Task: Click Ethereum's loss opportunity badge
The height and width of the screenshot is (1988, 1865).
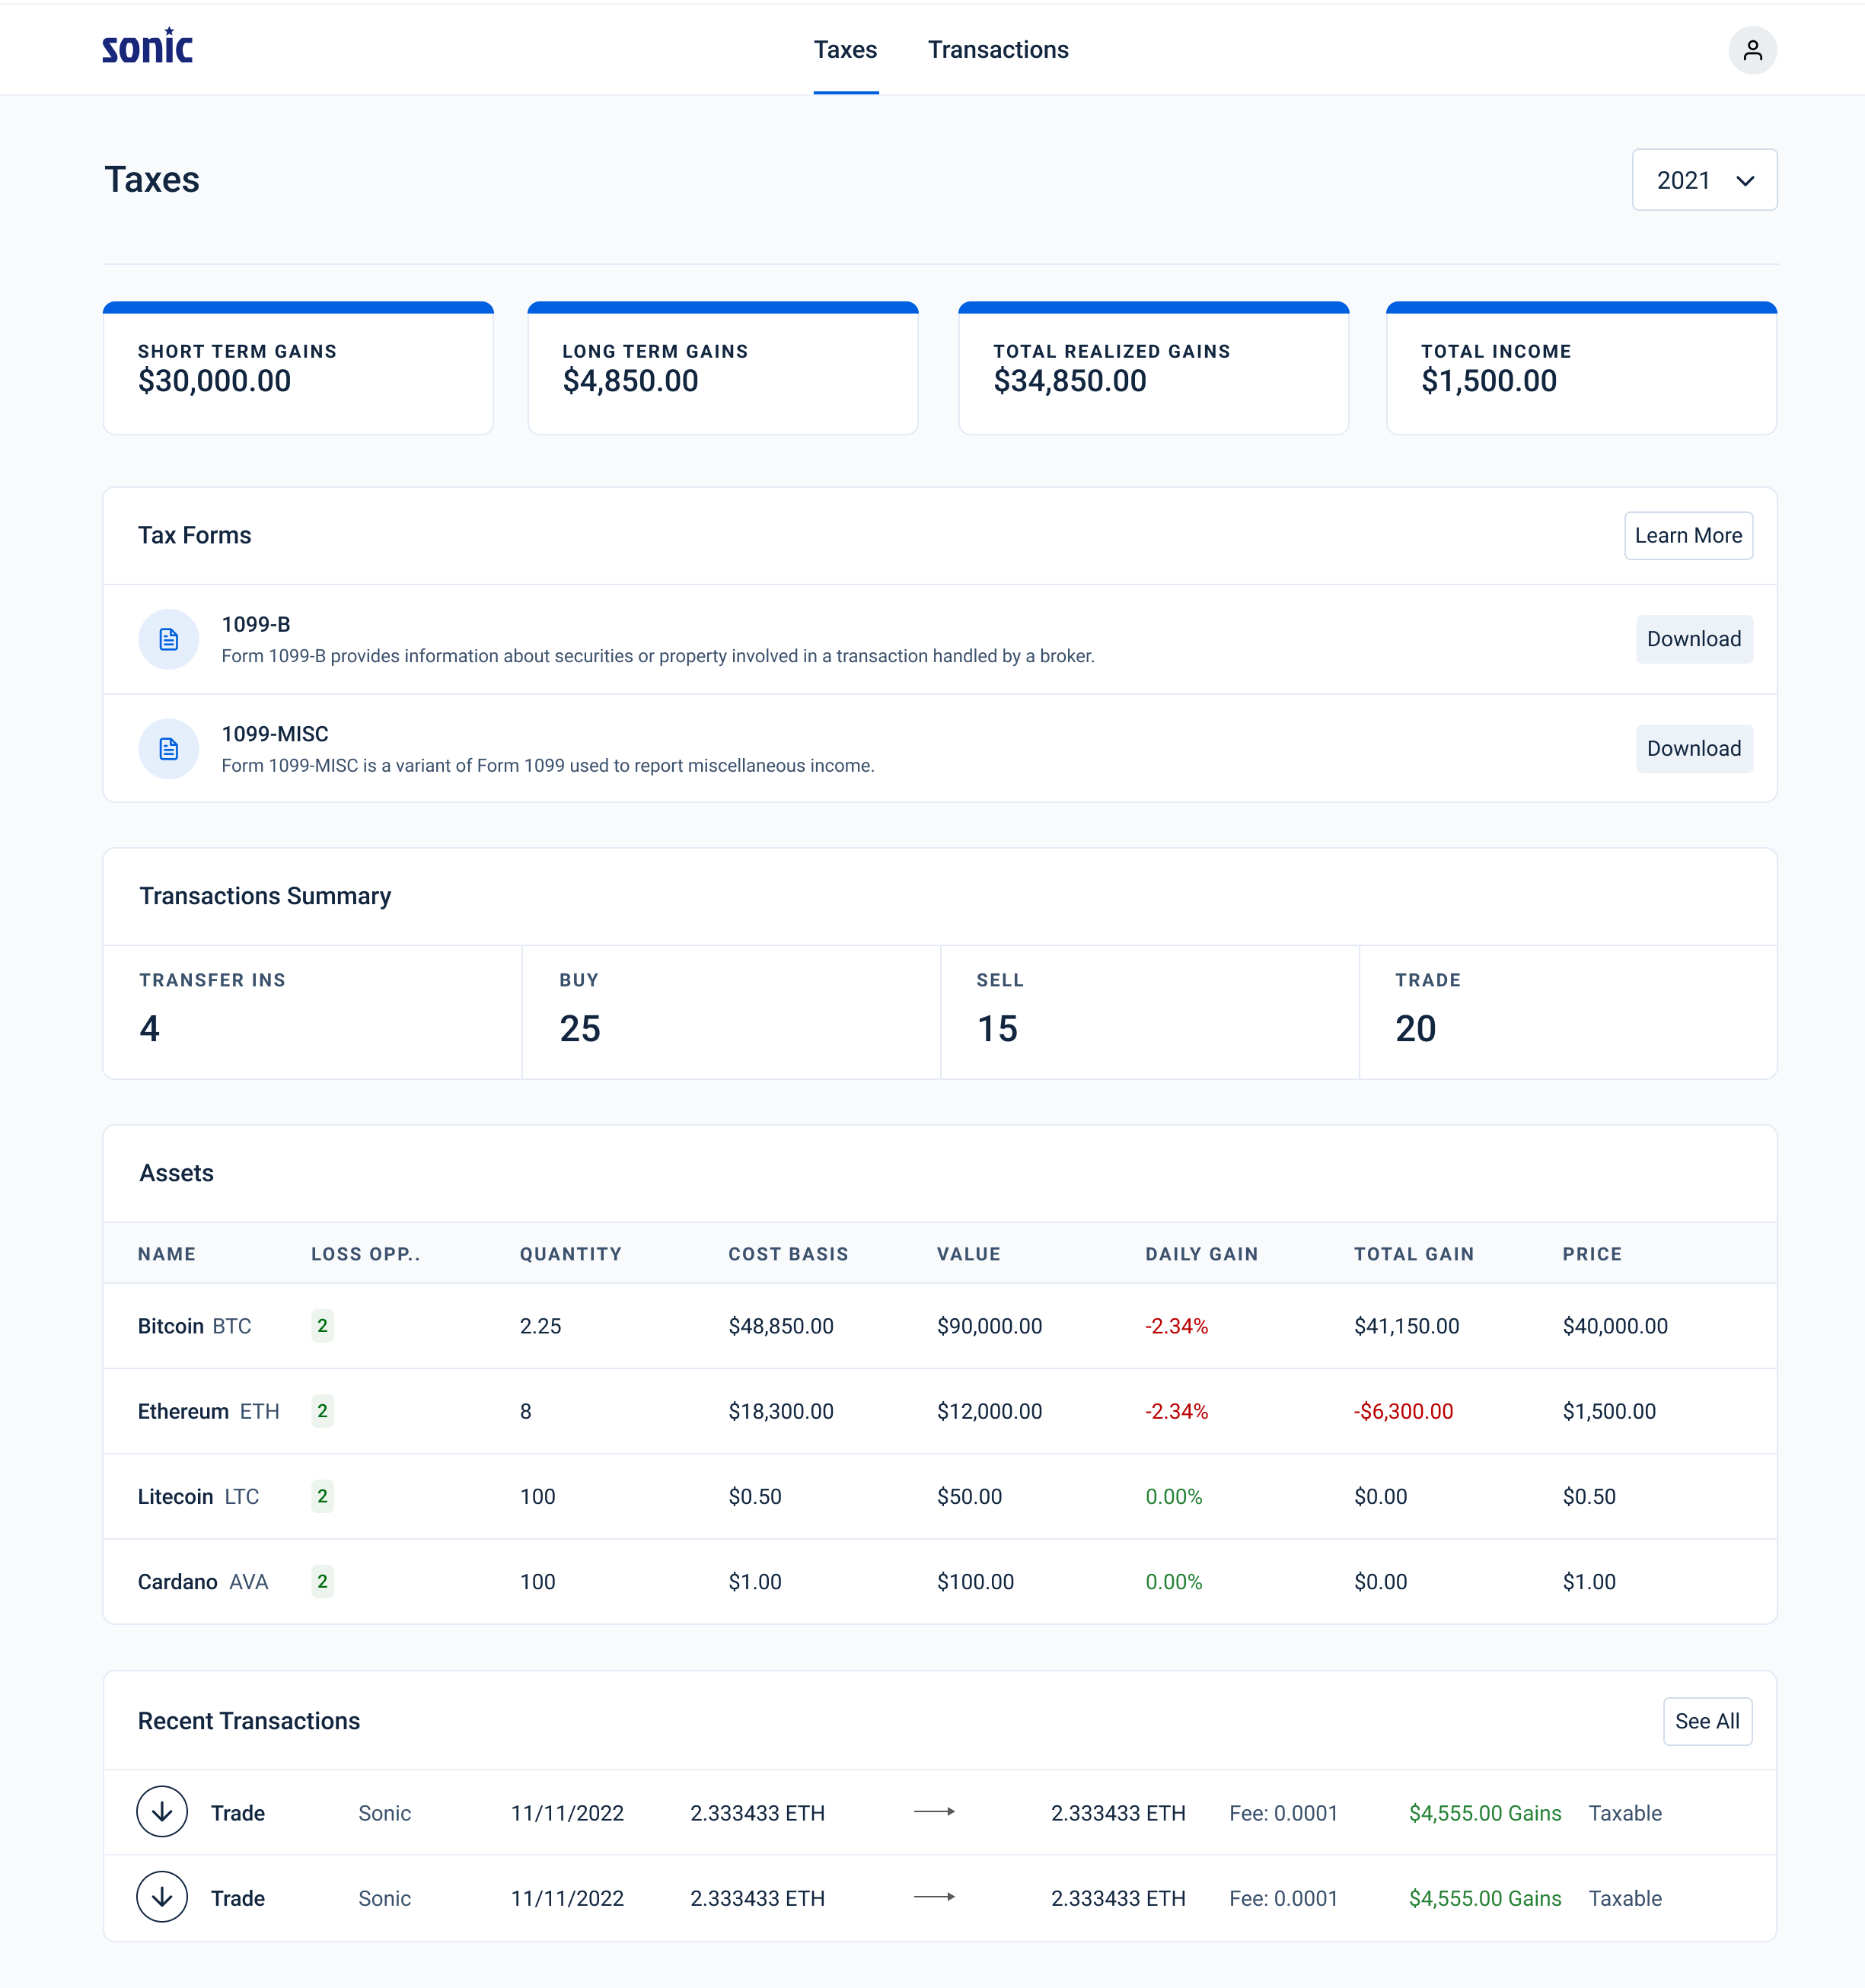Action: [x=322, y=1410]
